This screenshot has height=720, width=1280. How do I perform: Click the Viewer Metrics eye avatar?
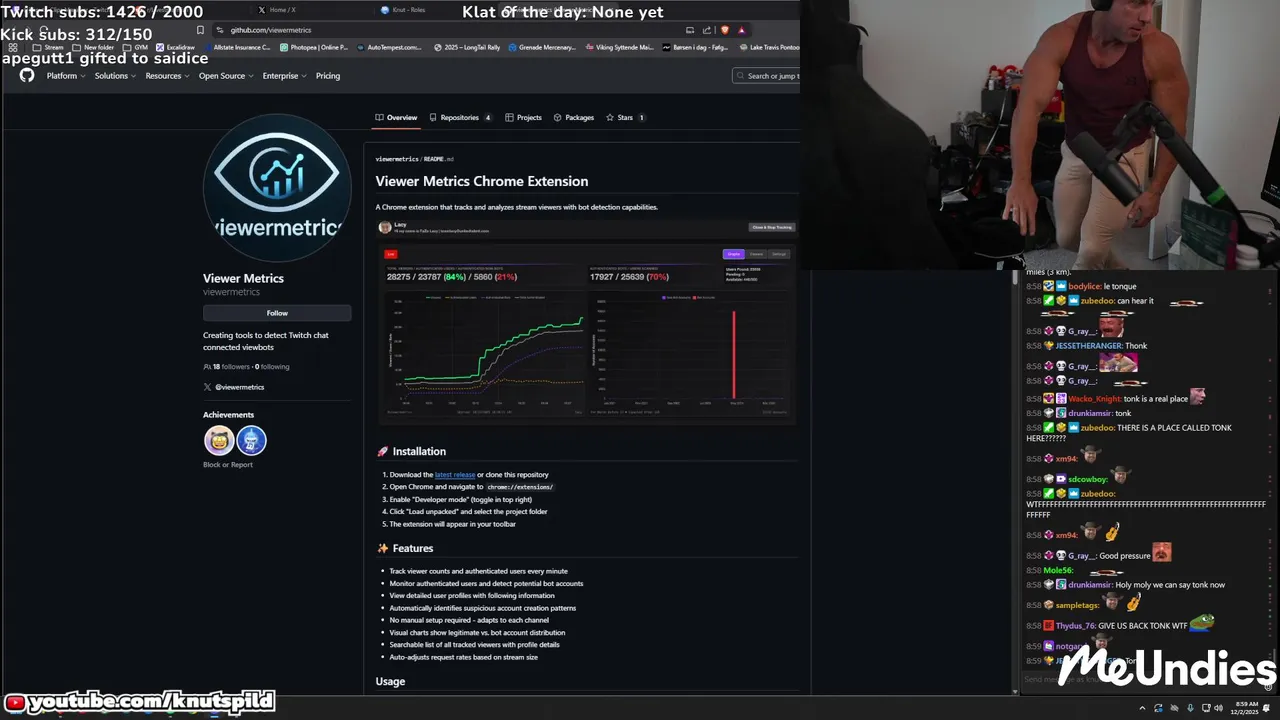click(x=277, y=187)
